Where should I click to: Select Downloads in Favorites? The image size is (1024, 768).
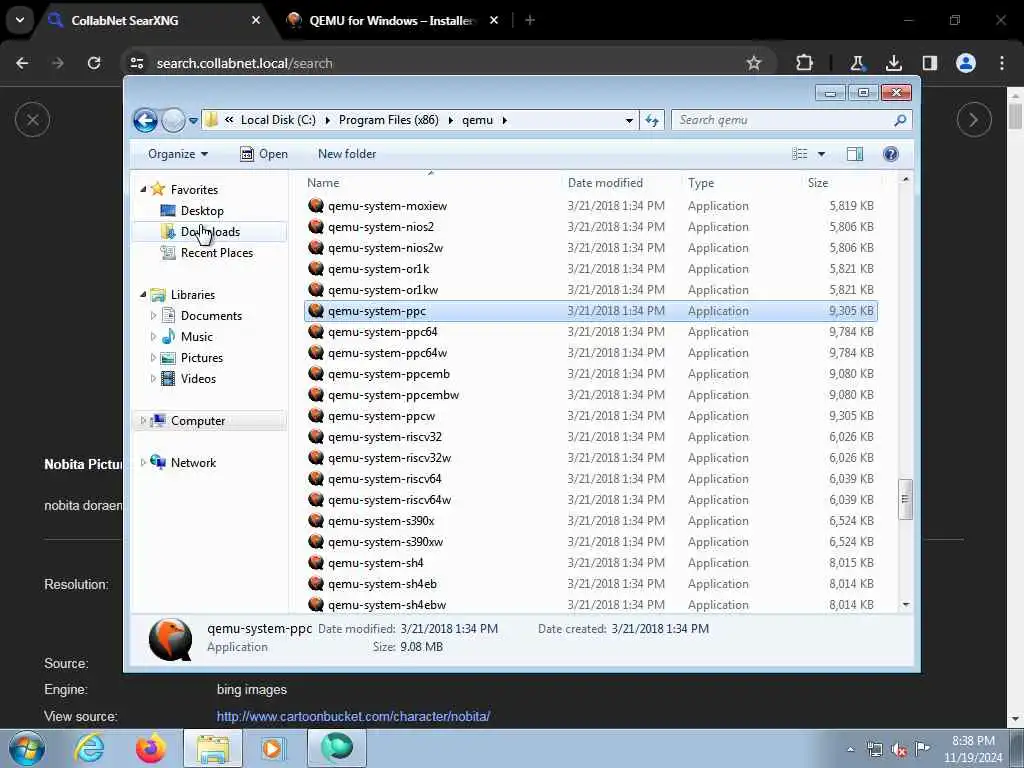(x=210, y=232)
